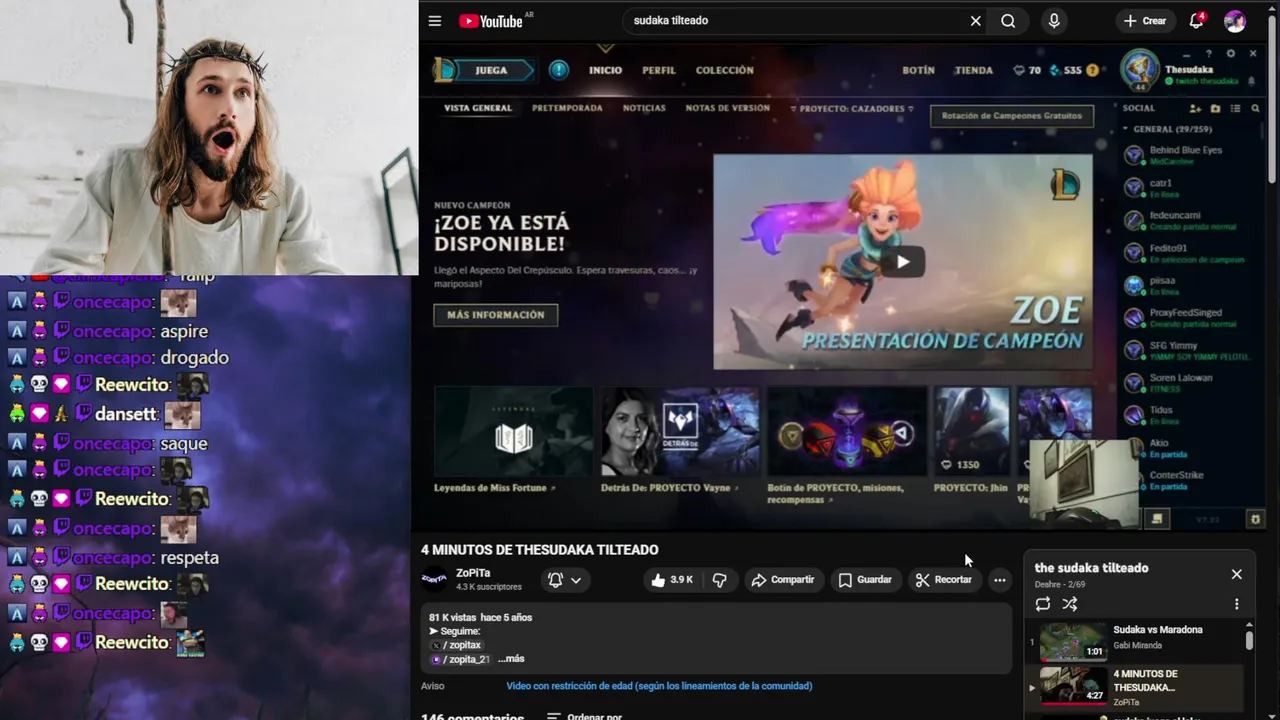The image size is (1280, 720).
Task: Open Detrás De: PROYECTO Vayne card
Action: (x=680, y=440)
